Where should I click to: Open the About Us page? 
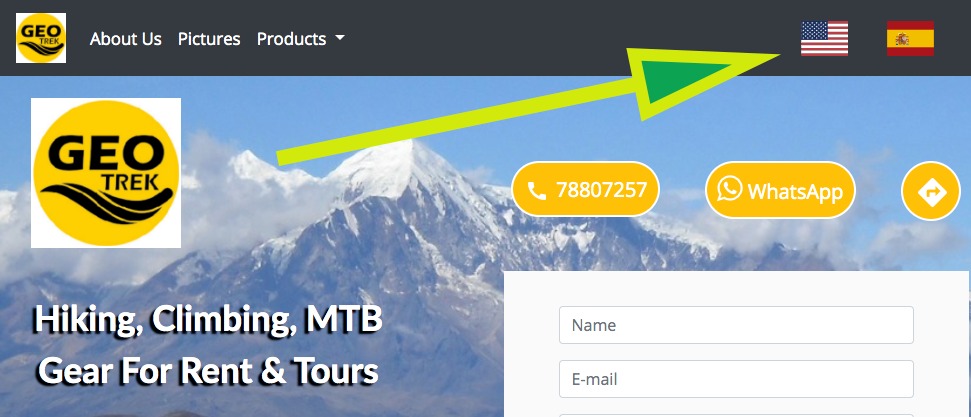tap(126, 39)
